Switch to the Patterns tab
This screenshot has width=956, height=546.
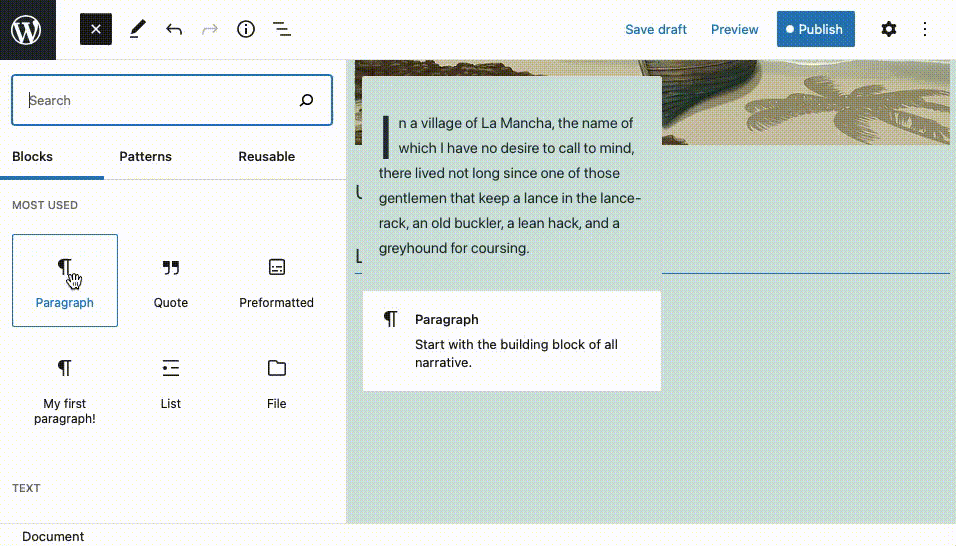pos(145,157)
